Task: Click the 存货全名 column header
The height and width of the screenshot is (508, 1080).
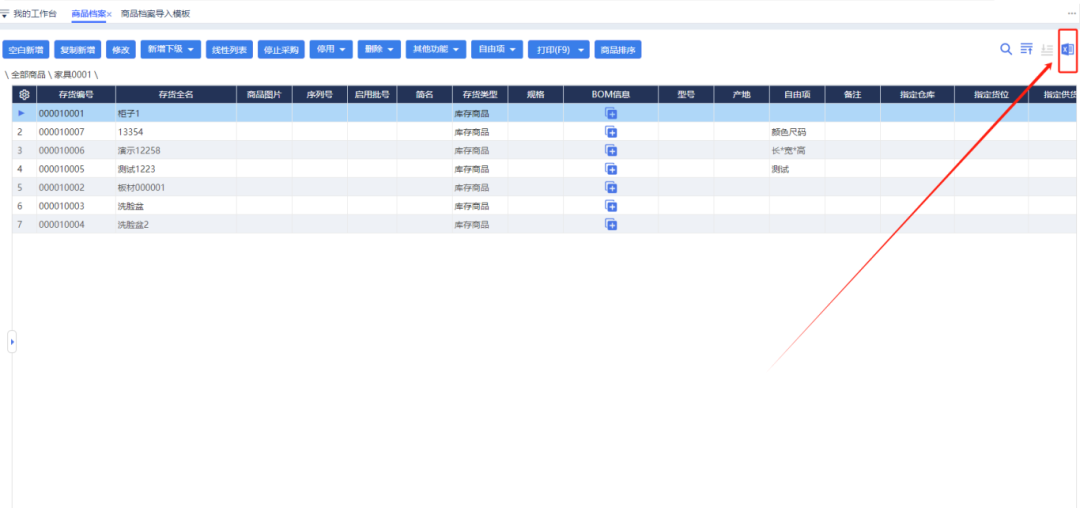Action: [x=176, y=94]
